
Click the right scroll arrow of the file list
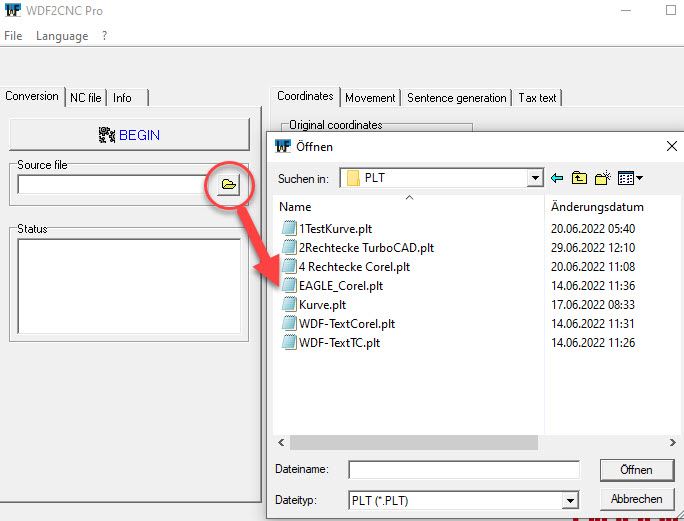[673, 442]
